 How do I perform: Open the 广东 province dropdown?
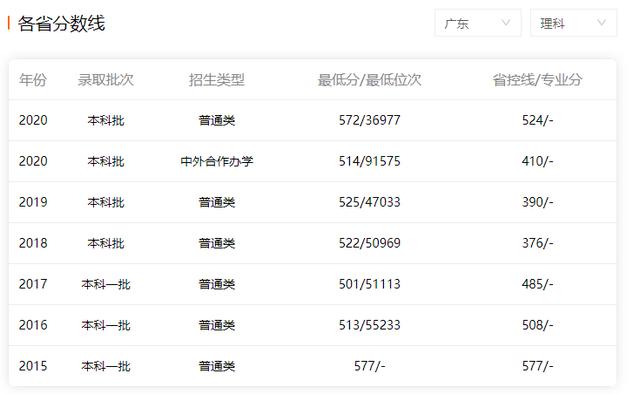click(x=478, y=23)
